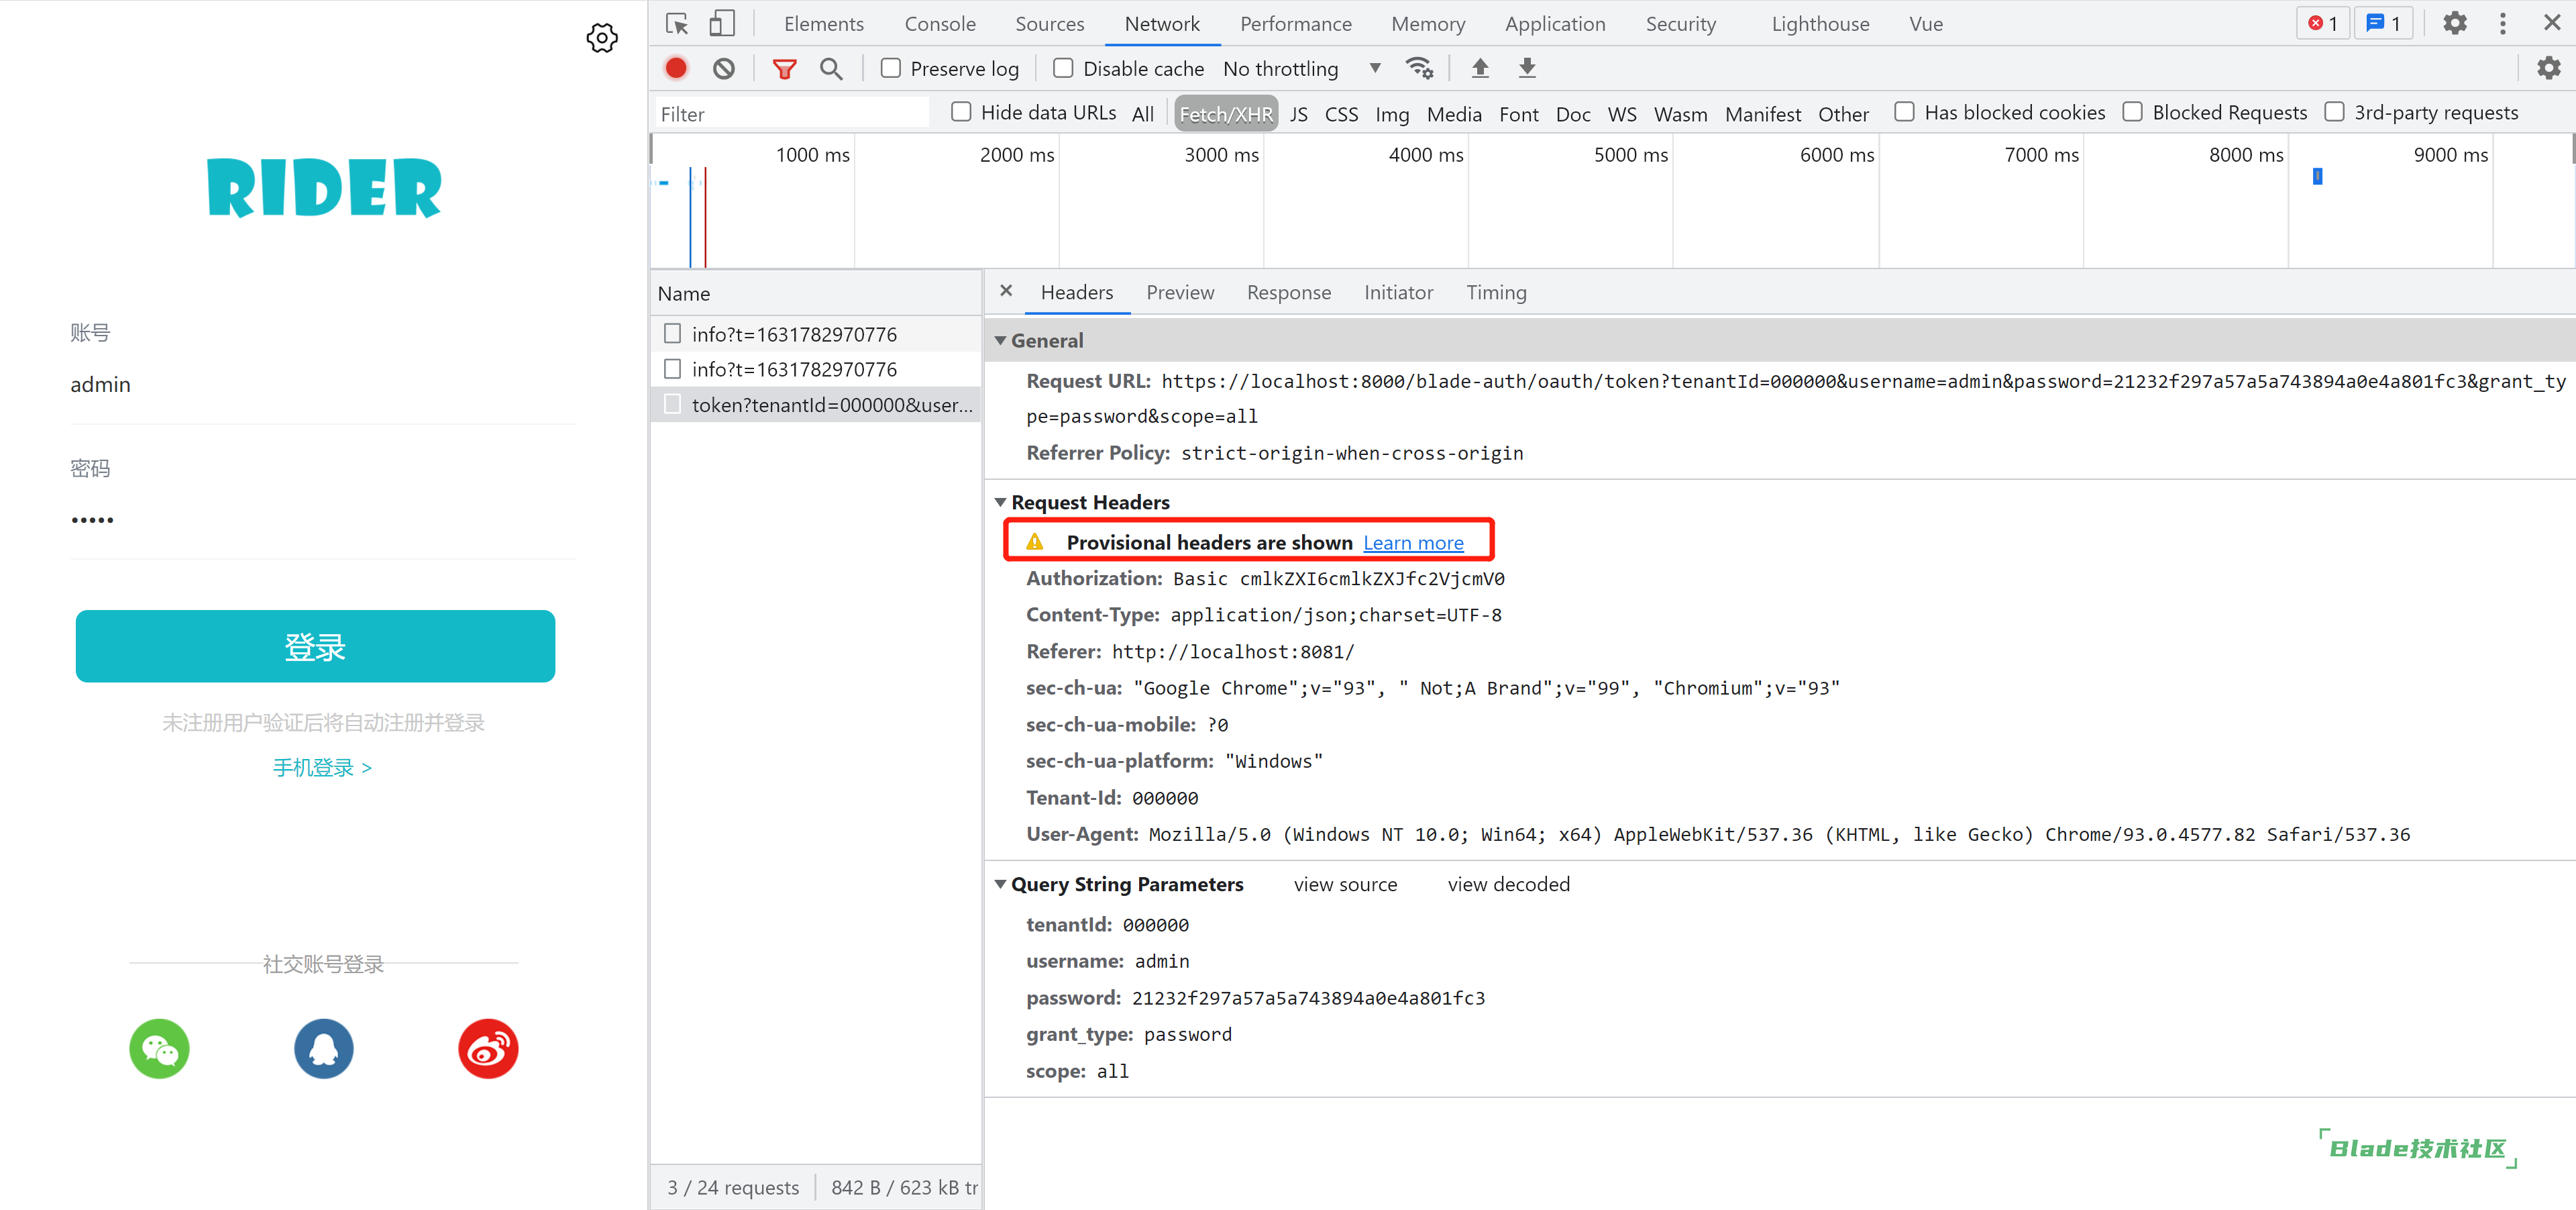Click the 登录 login button
The image size is (2576, 1210).
pos(315,646)
